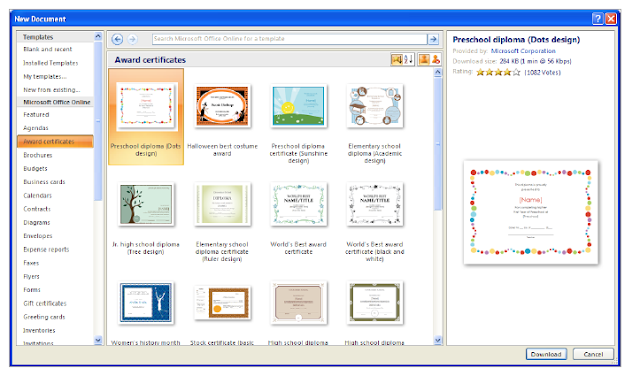Select Jr. high school diploma Tree design
The image size is (640, 376).
click(x=146, y=204)
